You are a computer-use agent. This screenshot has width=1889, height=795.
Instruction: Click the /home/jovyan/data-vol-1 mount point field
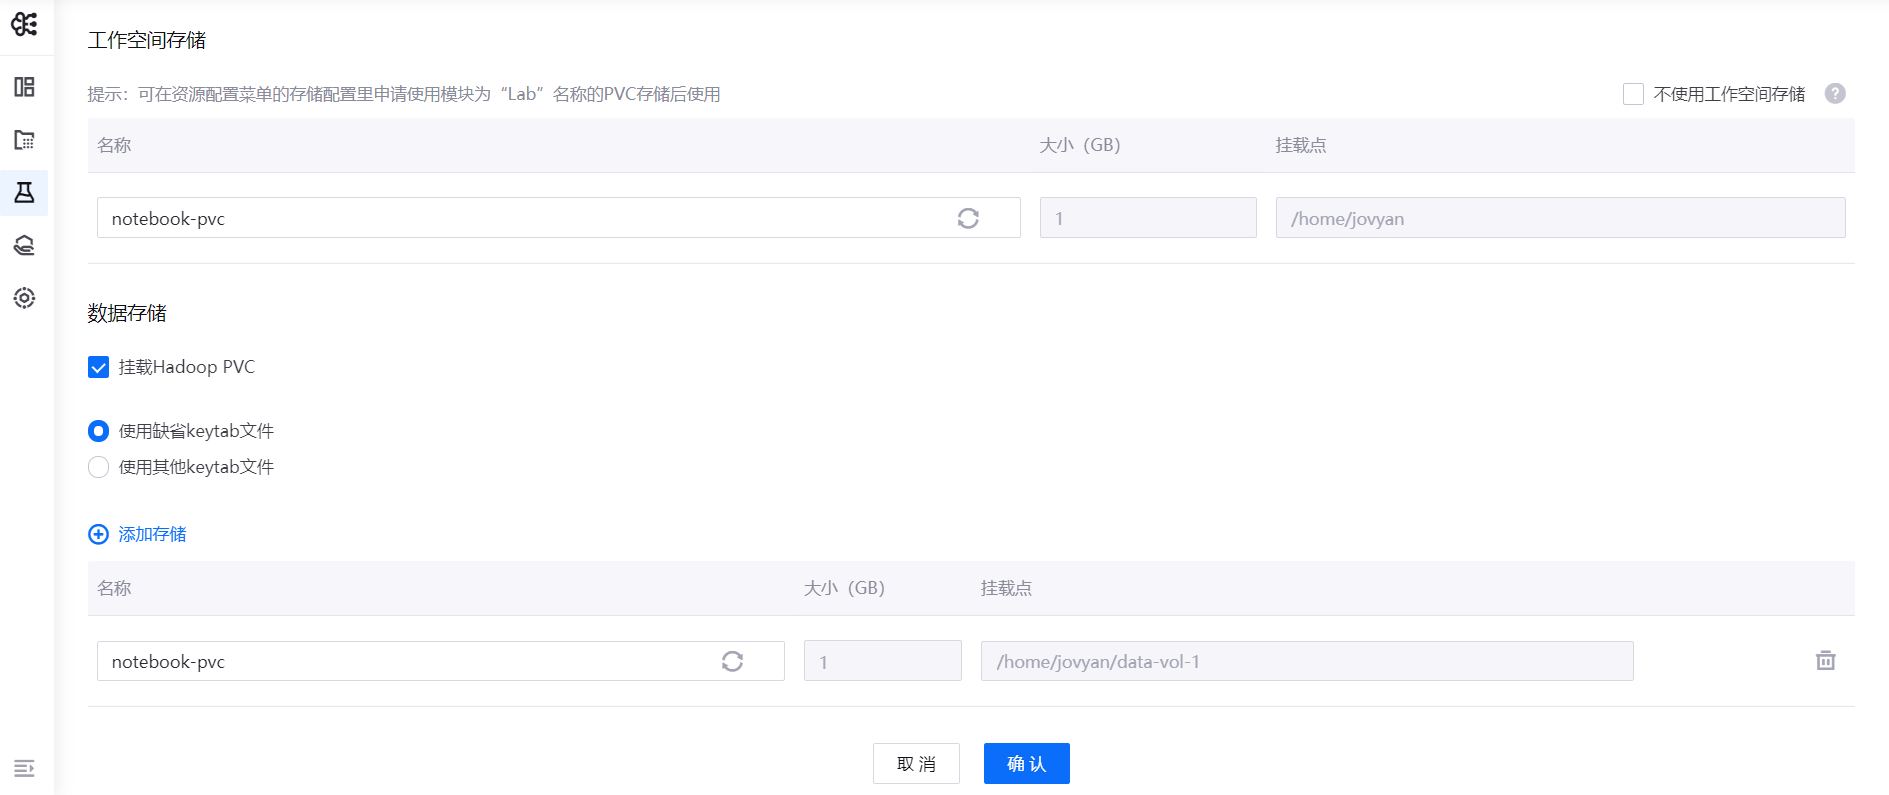pos(1306,661)
